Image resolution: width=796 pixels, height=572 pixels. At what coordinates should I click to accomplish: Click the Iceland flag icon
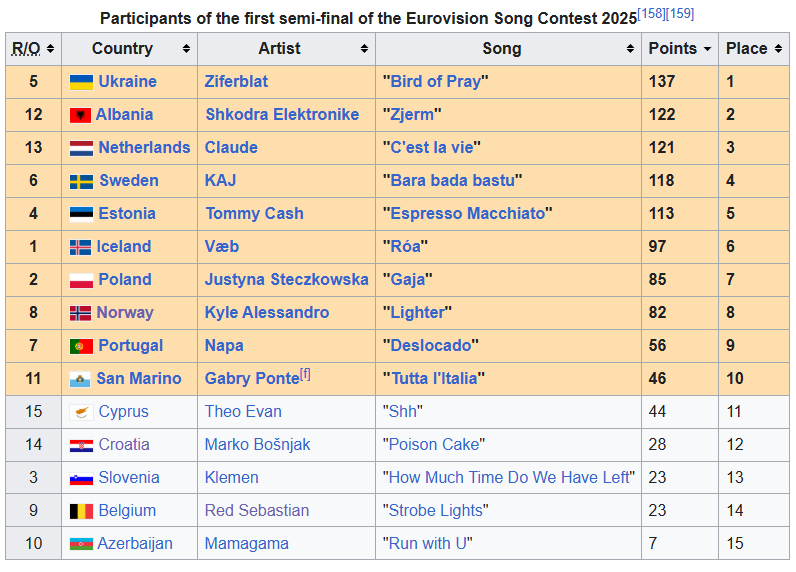(x=80, y=247)
